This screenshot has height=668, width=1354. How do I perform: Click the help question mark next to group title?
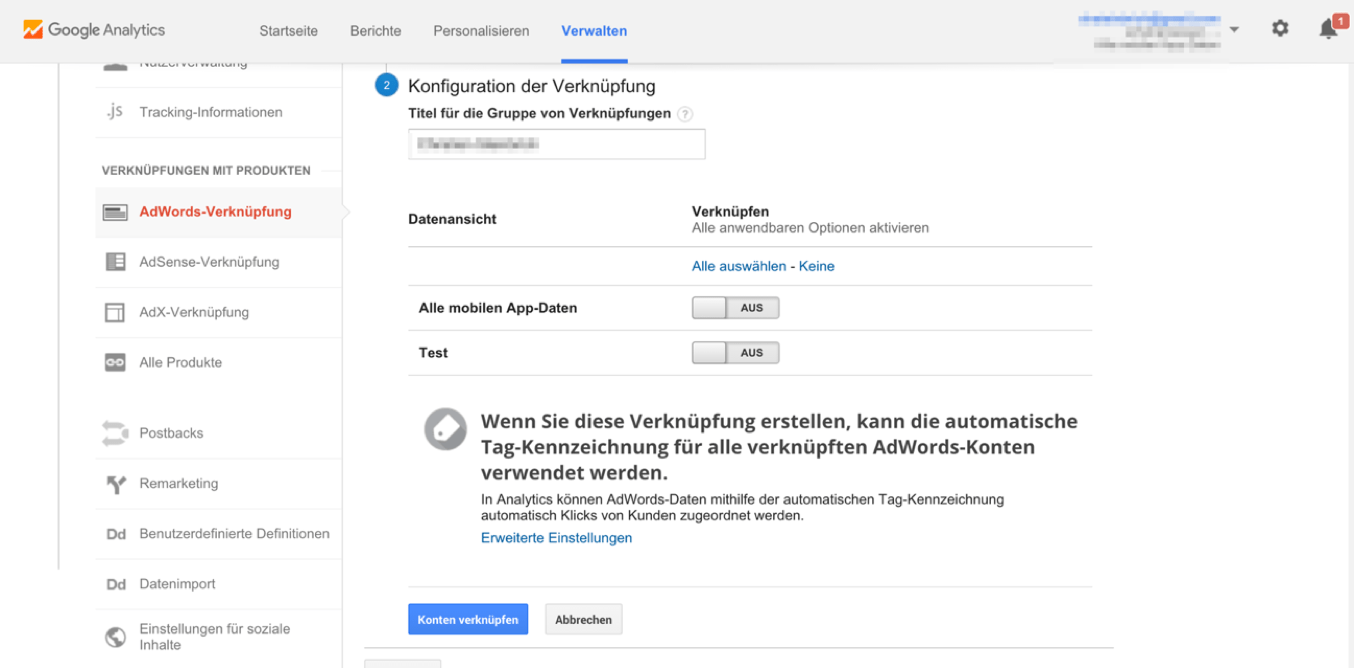(x=685, y=114)
